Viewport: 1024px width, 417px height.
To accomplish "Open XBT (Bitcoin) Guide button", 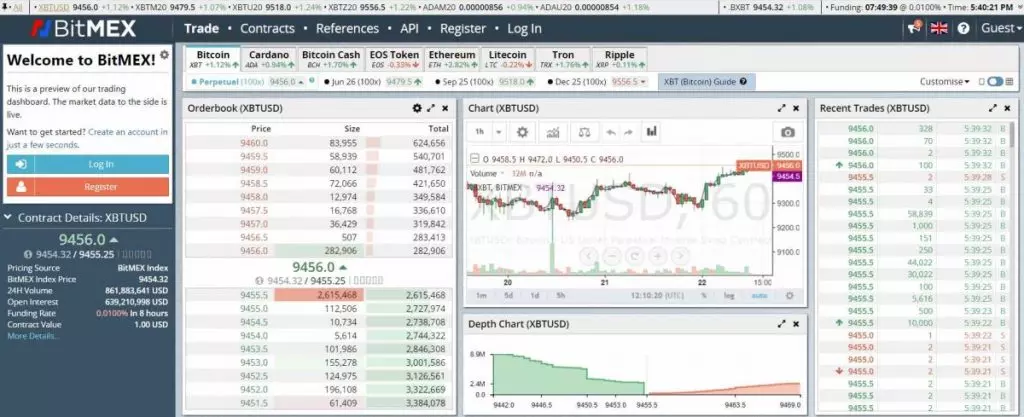I will pos(706,82).
